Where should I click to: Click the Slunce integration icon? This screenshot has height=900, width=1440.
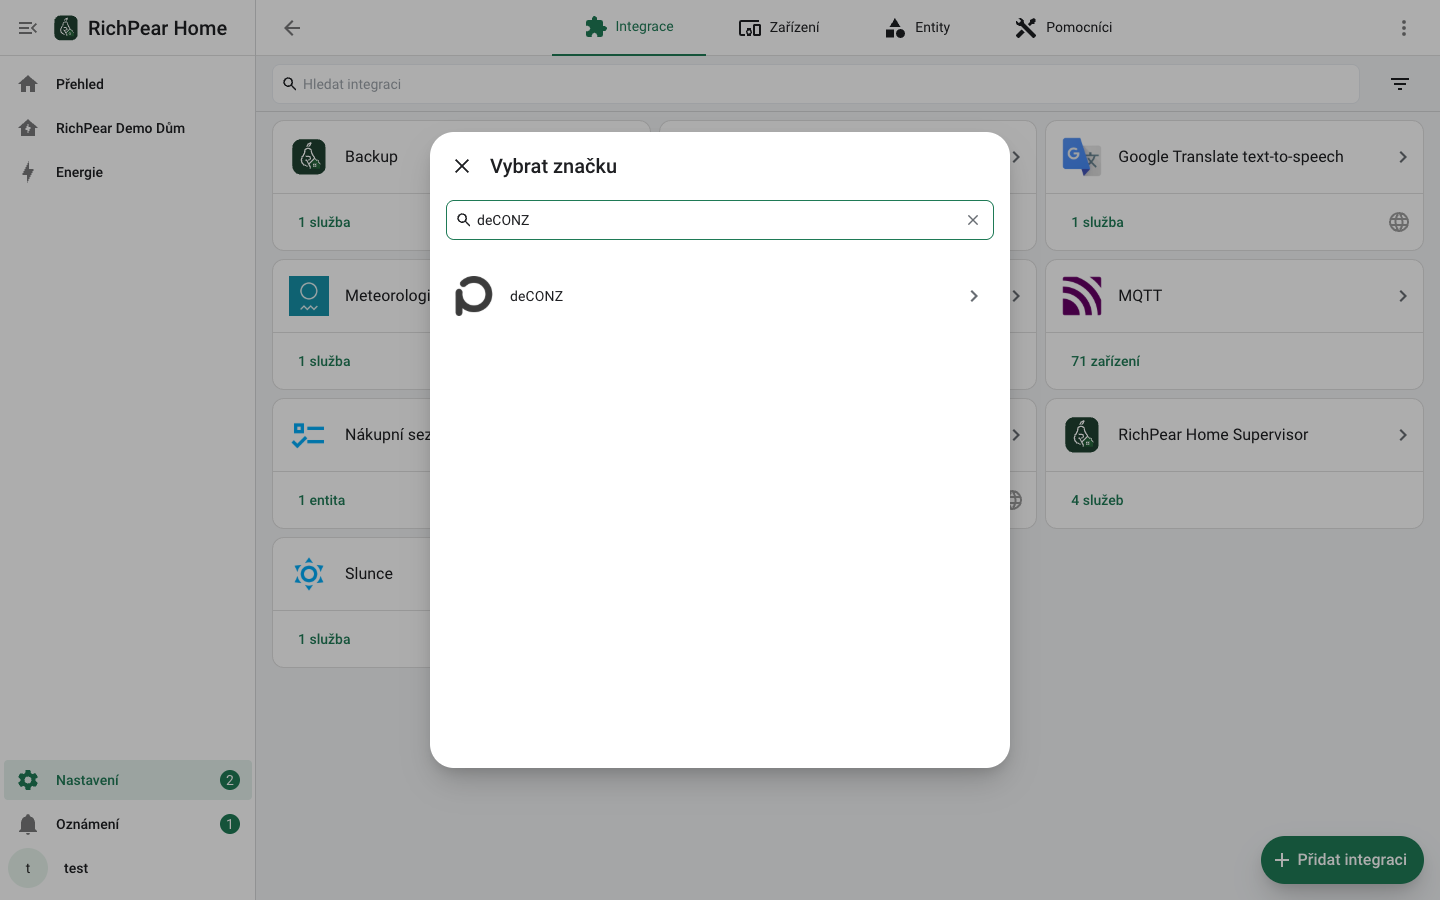[x=309, y=574]
